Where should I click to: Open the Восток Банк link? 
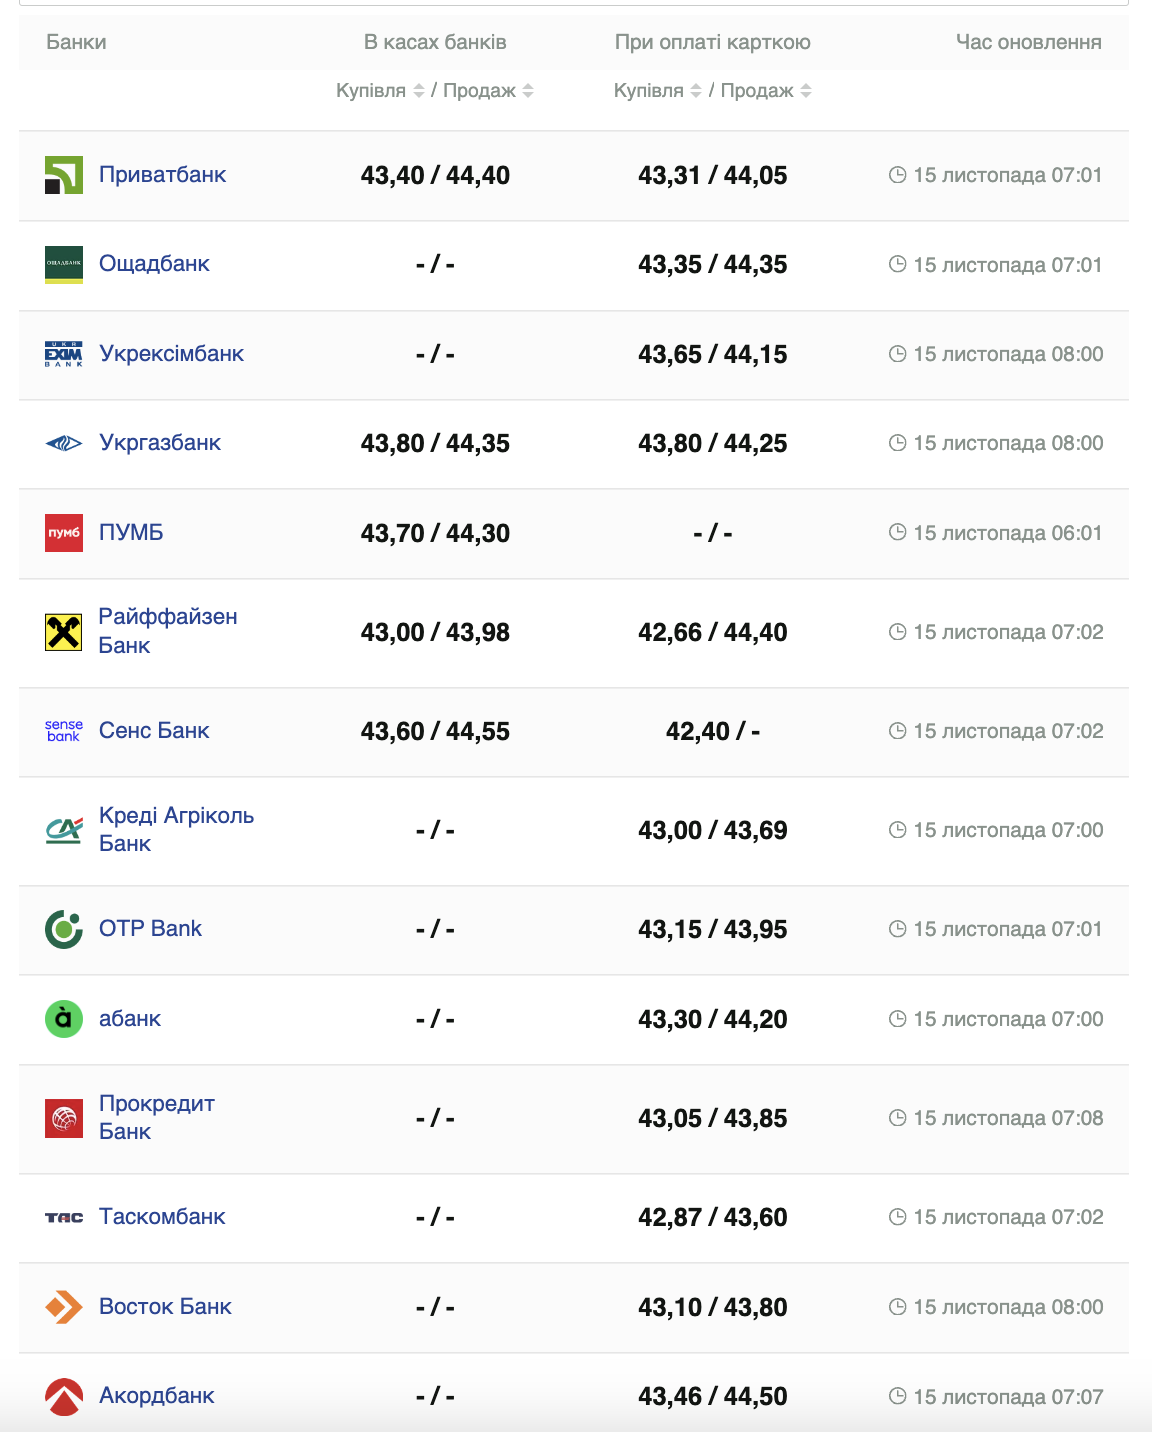[165, 1307]
